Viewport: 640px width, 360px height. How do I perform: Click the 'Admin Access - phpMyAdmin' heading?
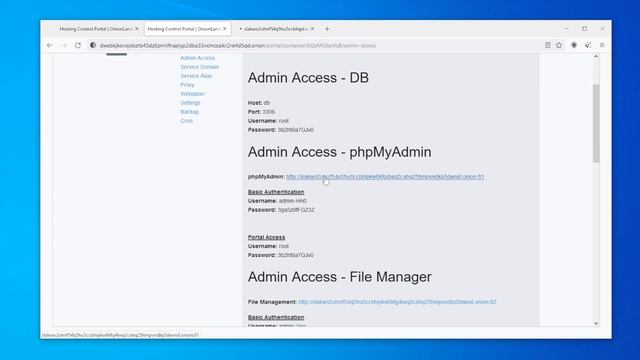pos(340,152)
